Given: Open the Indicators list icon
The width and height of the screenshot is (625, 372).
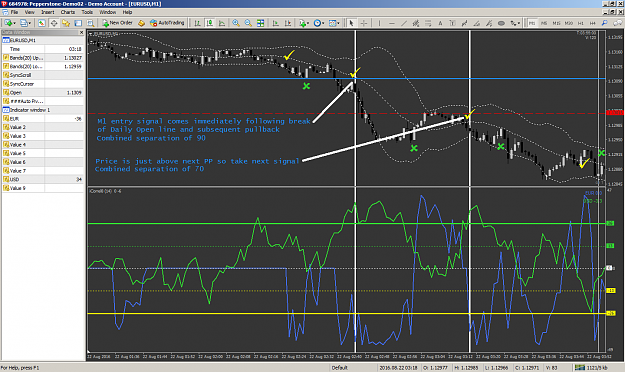Looking at the screenshot, I should click(302, 23).
